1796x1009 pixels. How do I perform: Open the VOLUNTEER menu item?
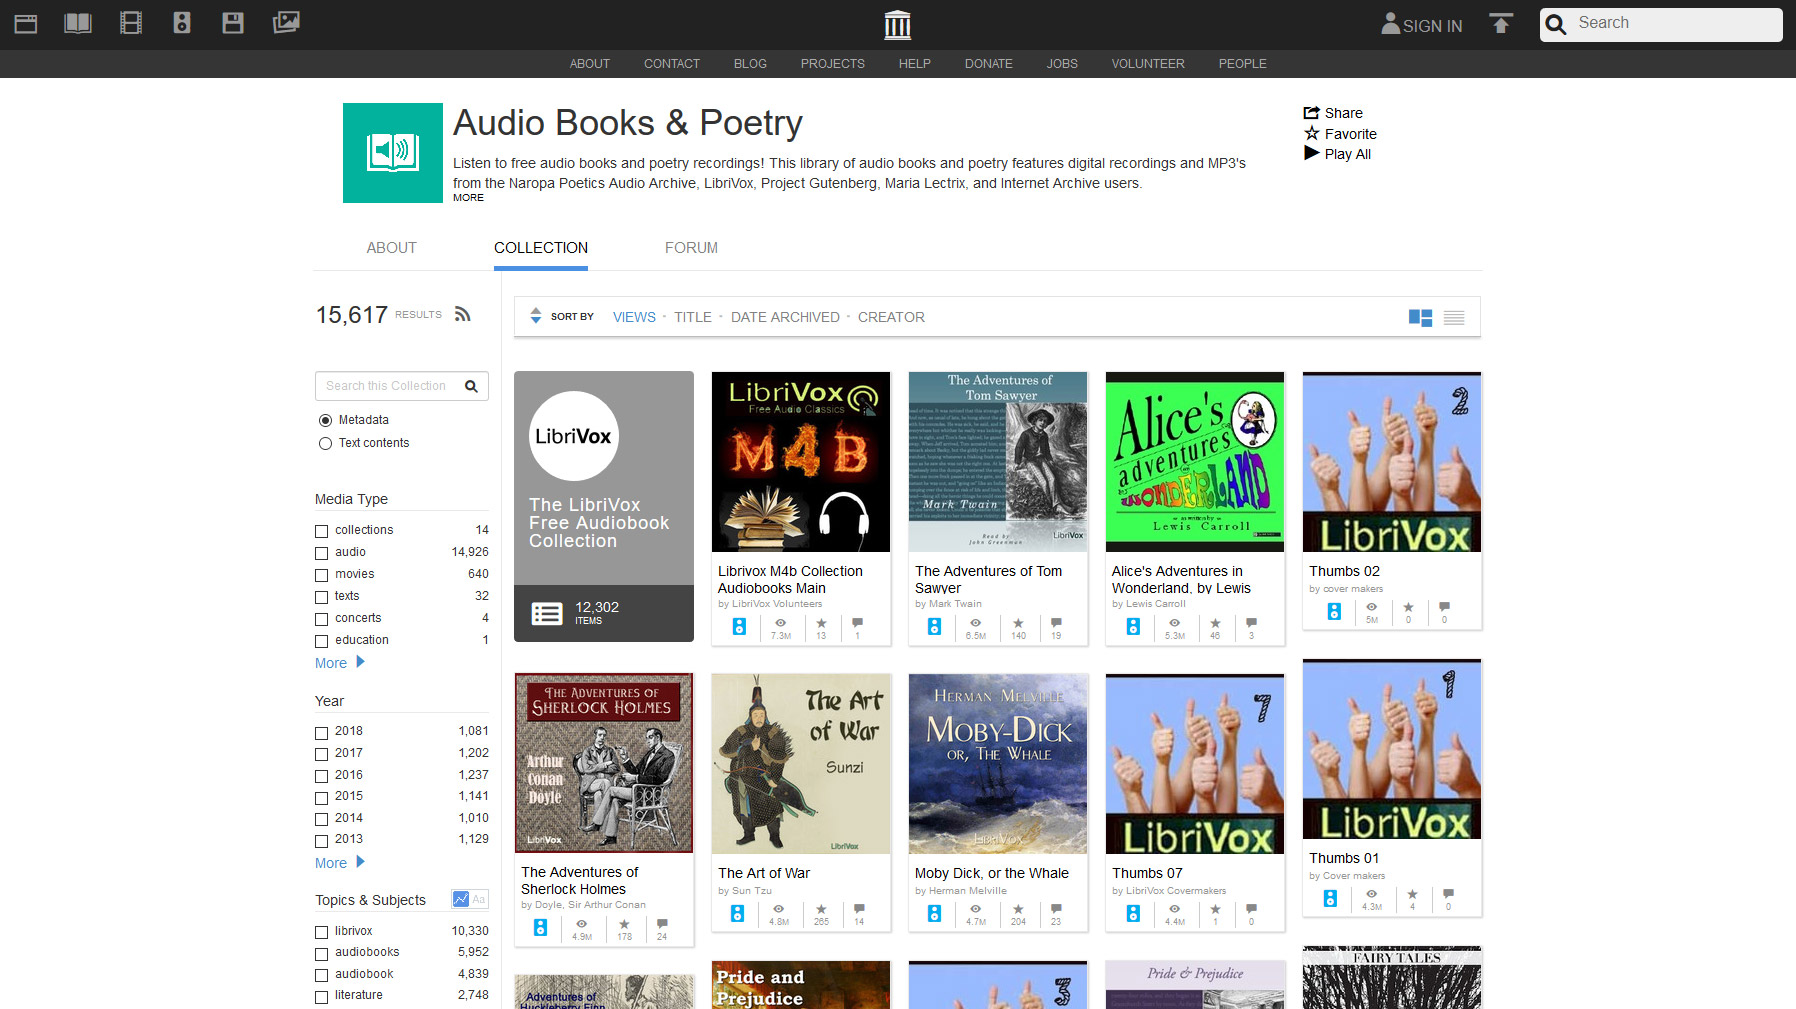[x=1148, y=64]
